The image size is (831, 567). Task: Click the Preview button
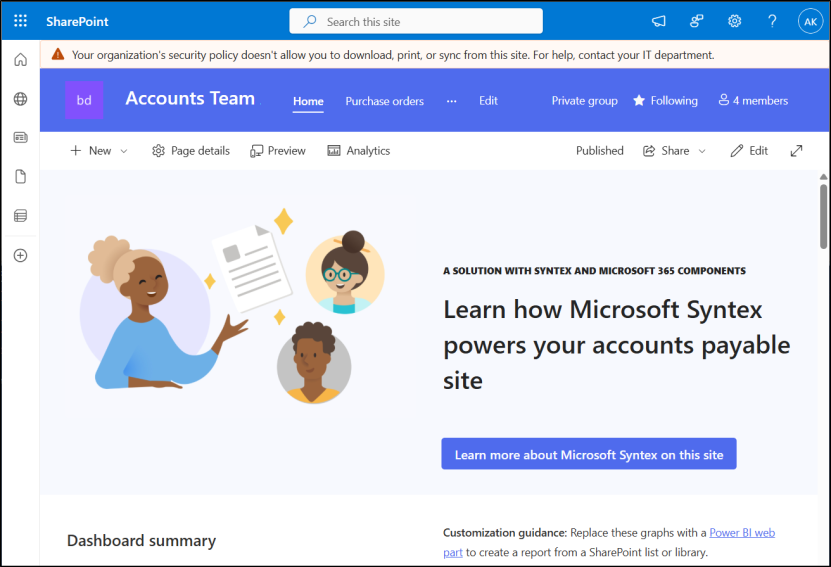click(x=278, y=151)
